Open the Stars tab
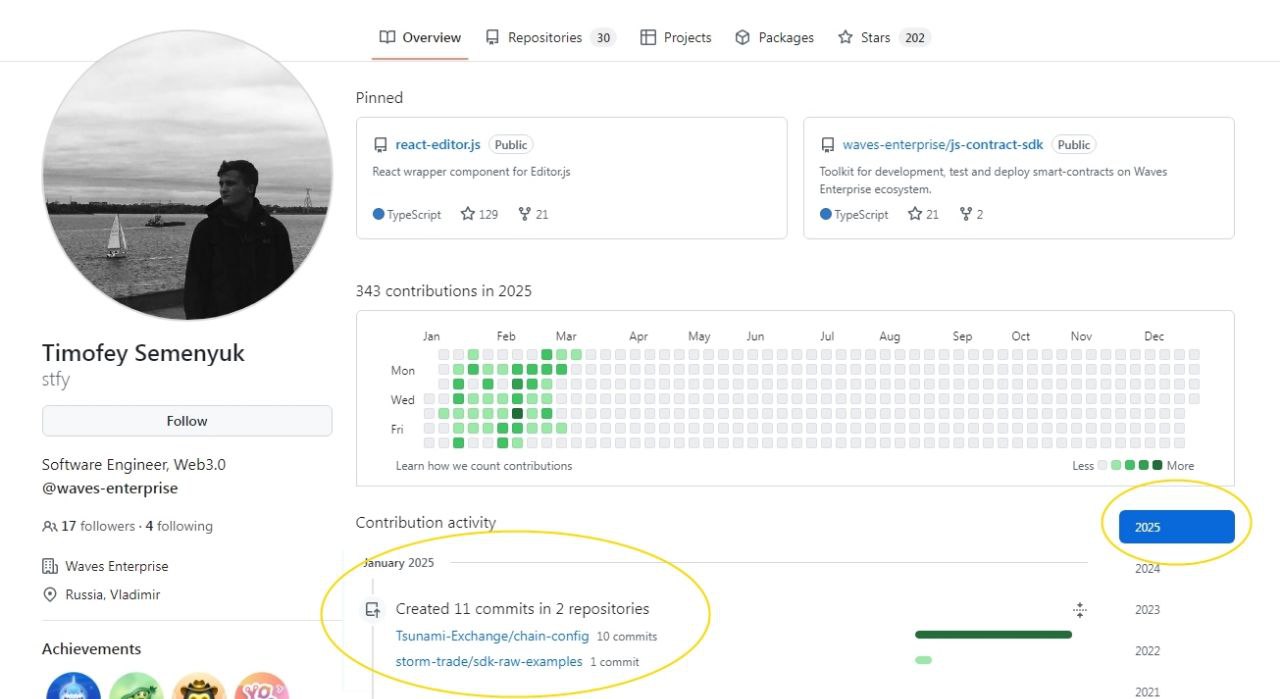 tap(884, 38)
